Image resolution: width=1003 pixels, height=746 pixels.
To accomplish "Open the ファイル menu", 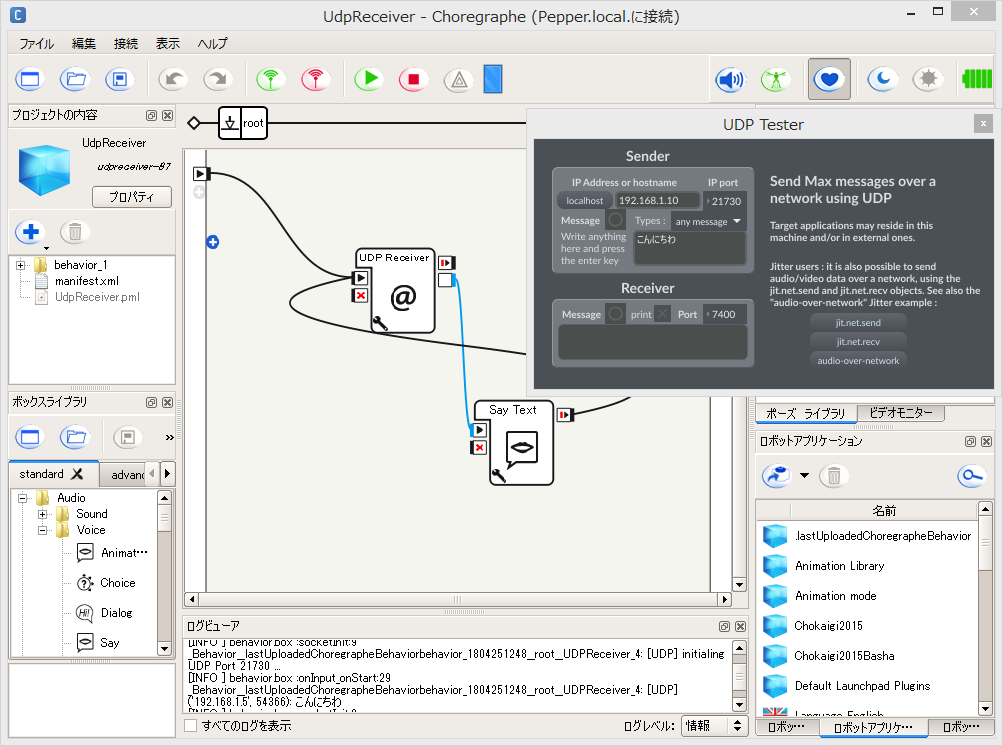I will click(x=36, y=44).
